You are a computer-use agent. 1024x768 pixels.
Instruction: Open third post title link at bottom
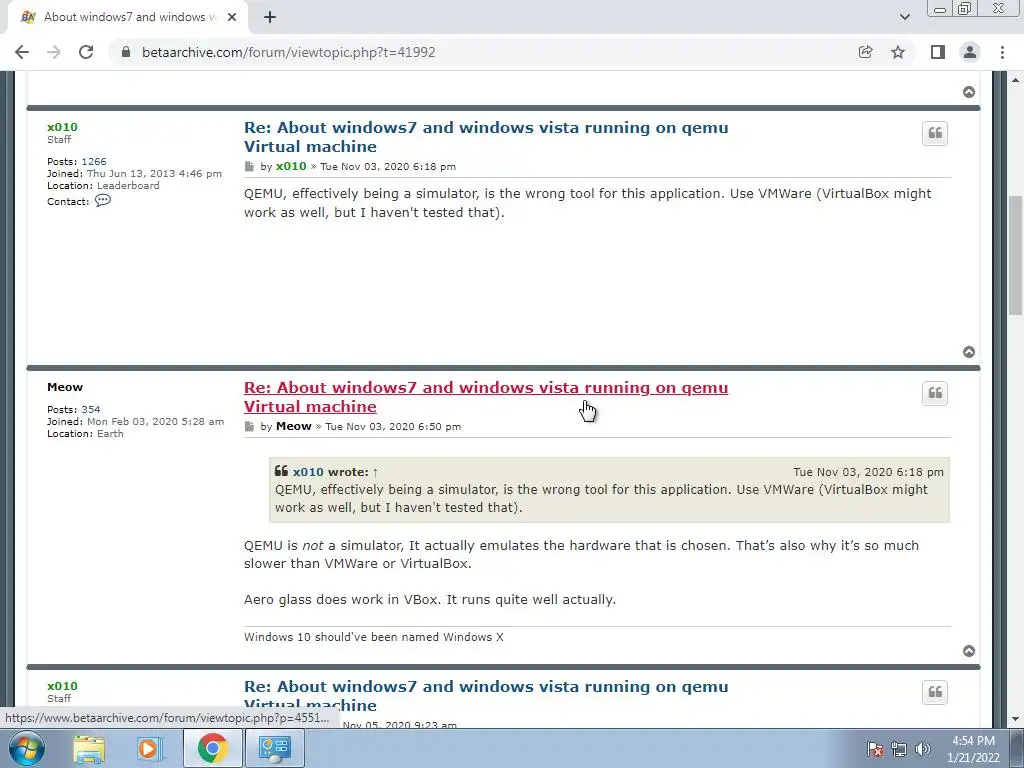(x=486, y=696)
